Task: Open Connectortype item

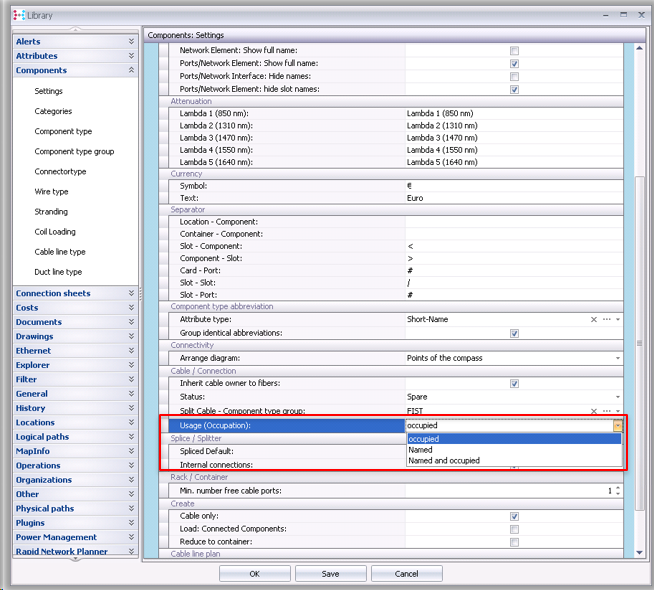Action: (x=60, y=171)
